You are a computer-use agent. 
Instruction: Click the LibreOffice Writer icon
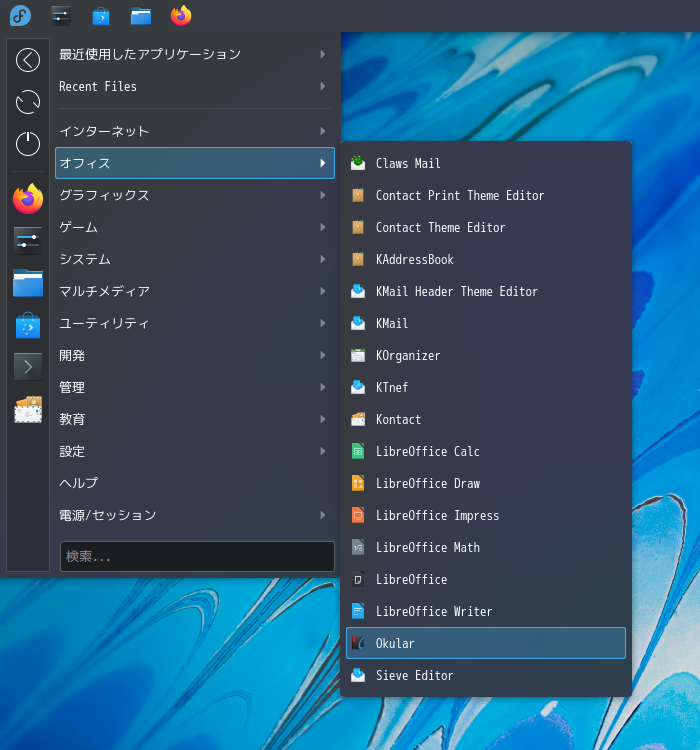(358, 611)
